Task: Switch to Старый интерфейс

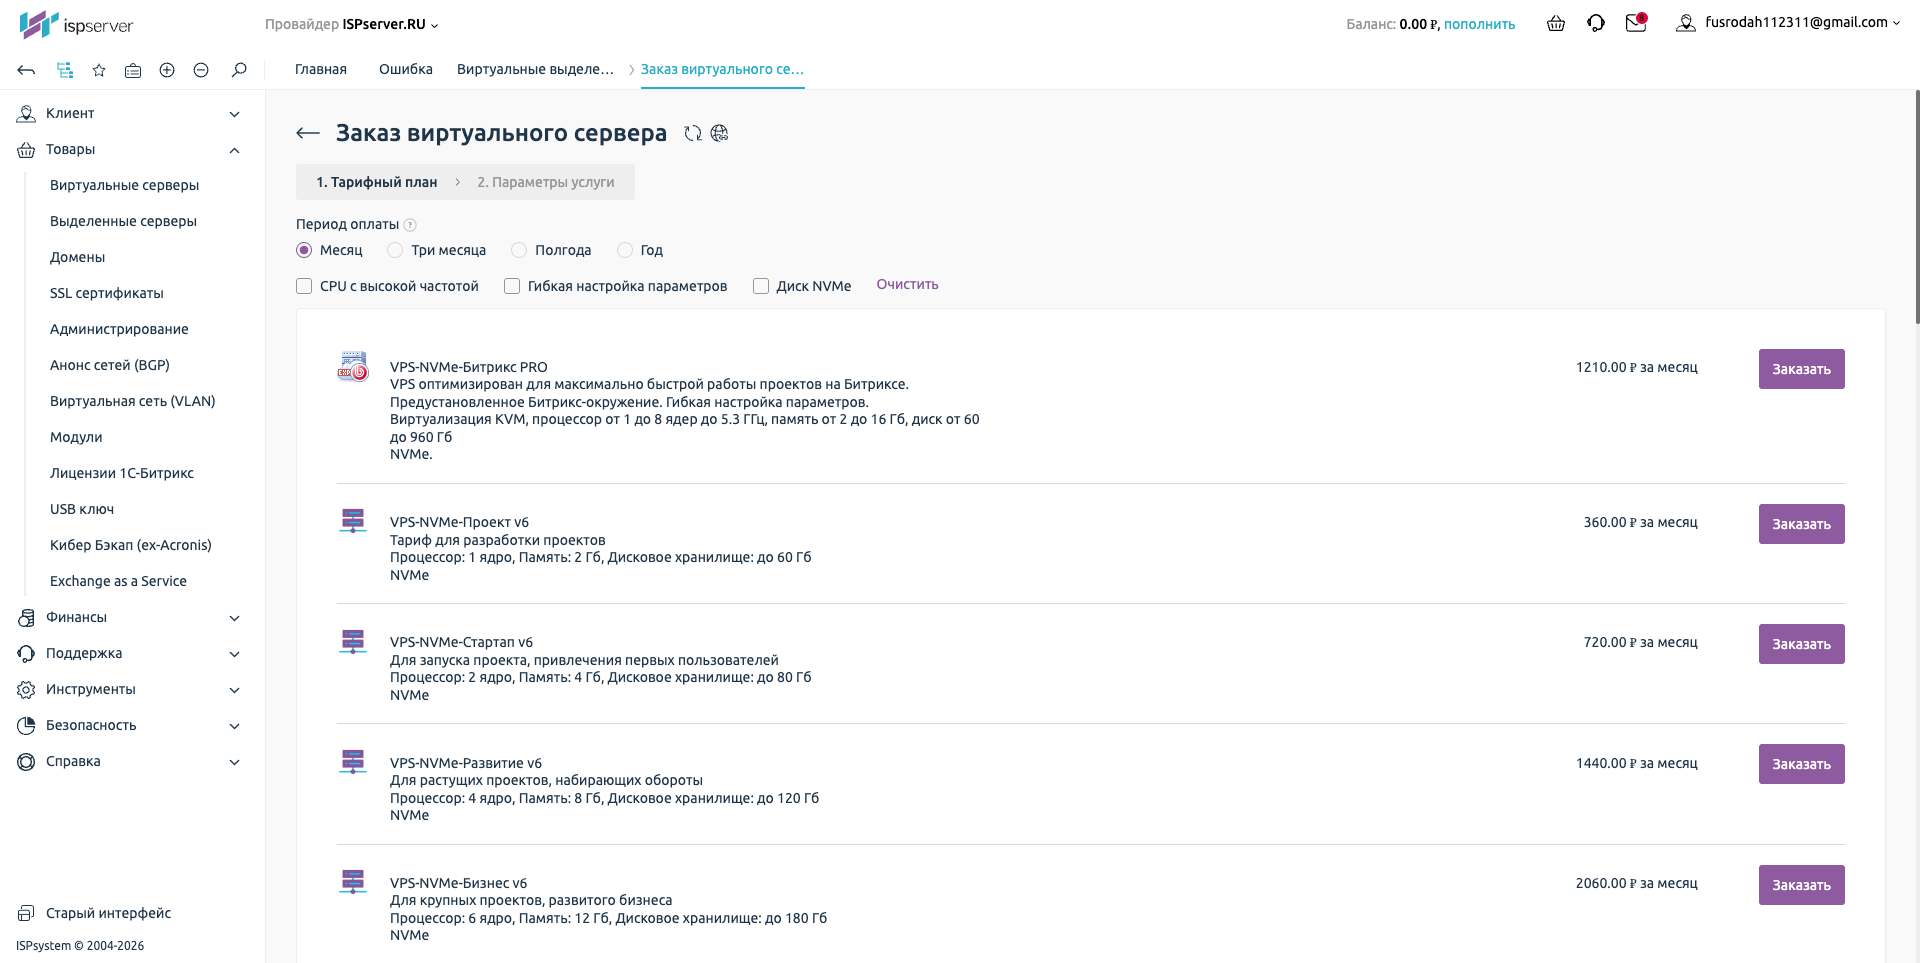Action: tap(95, 913)
